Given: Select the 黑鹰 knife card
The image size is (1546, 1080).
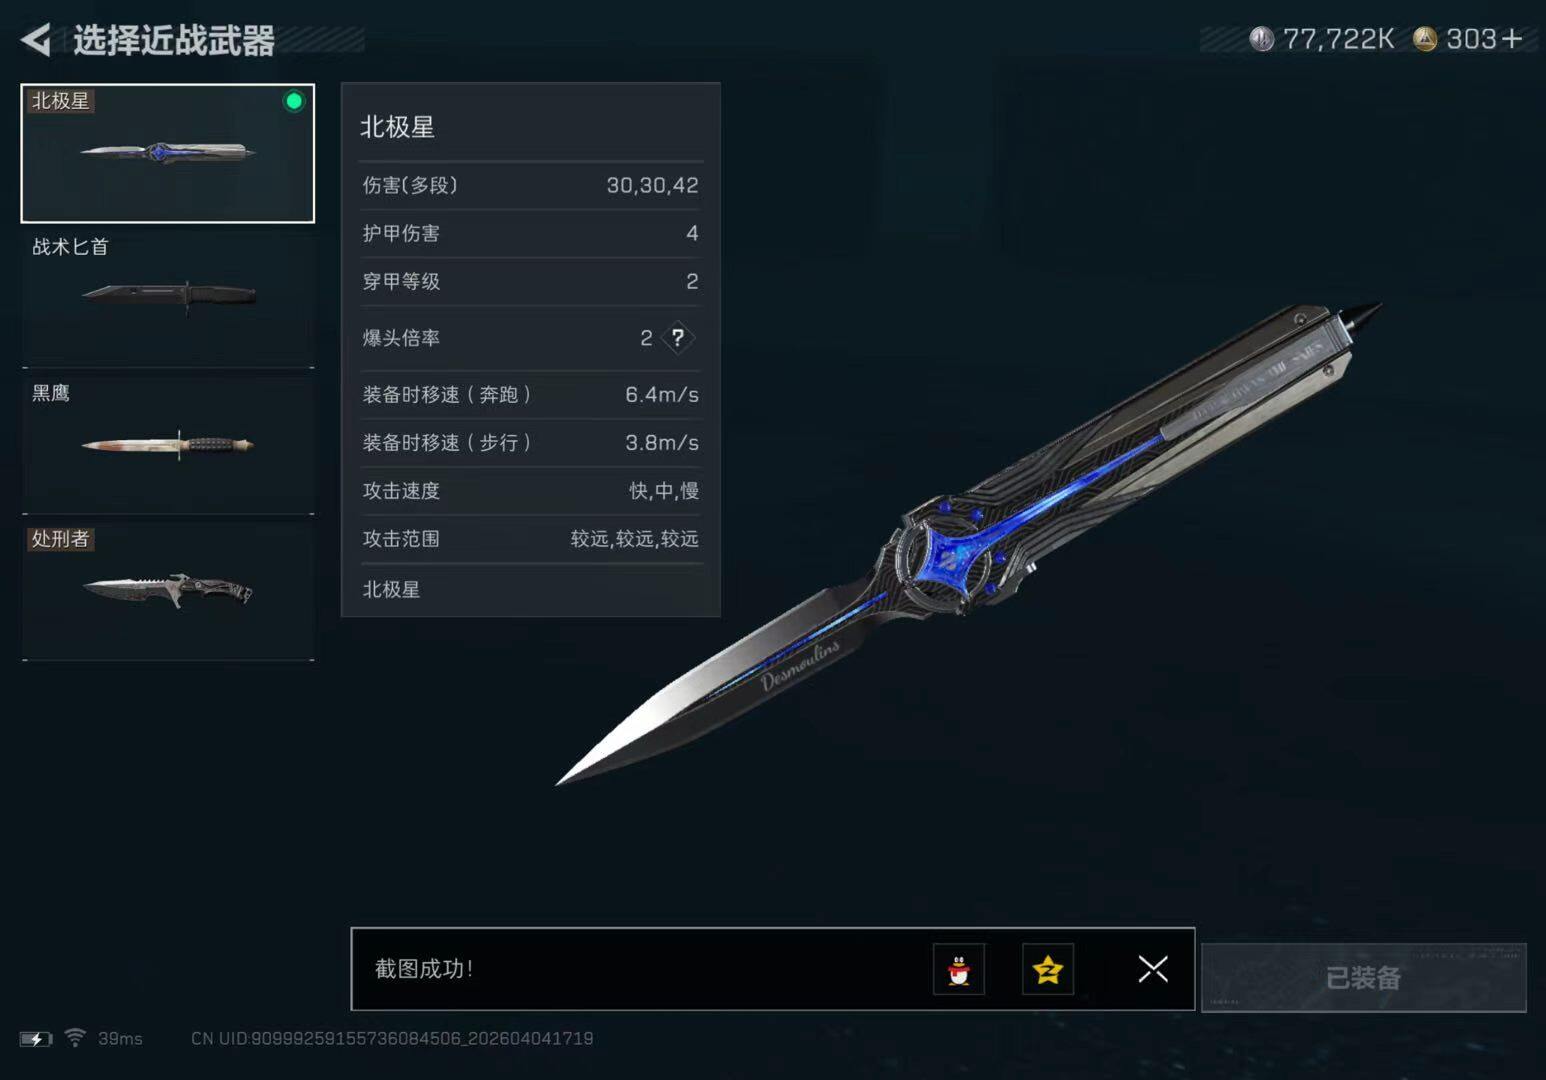Looking at the screenshot, I should [168, 444].
